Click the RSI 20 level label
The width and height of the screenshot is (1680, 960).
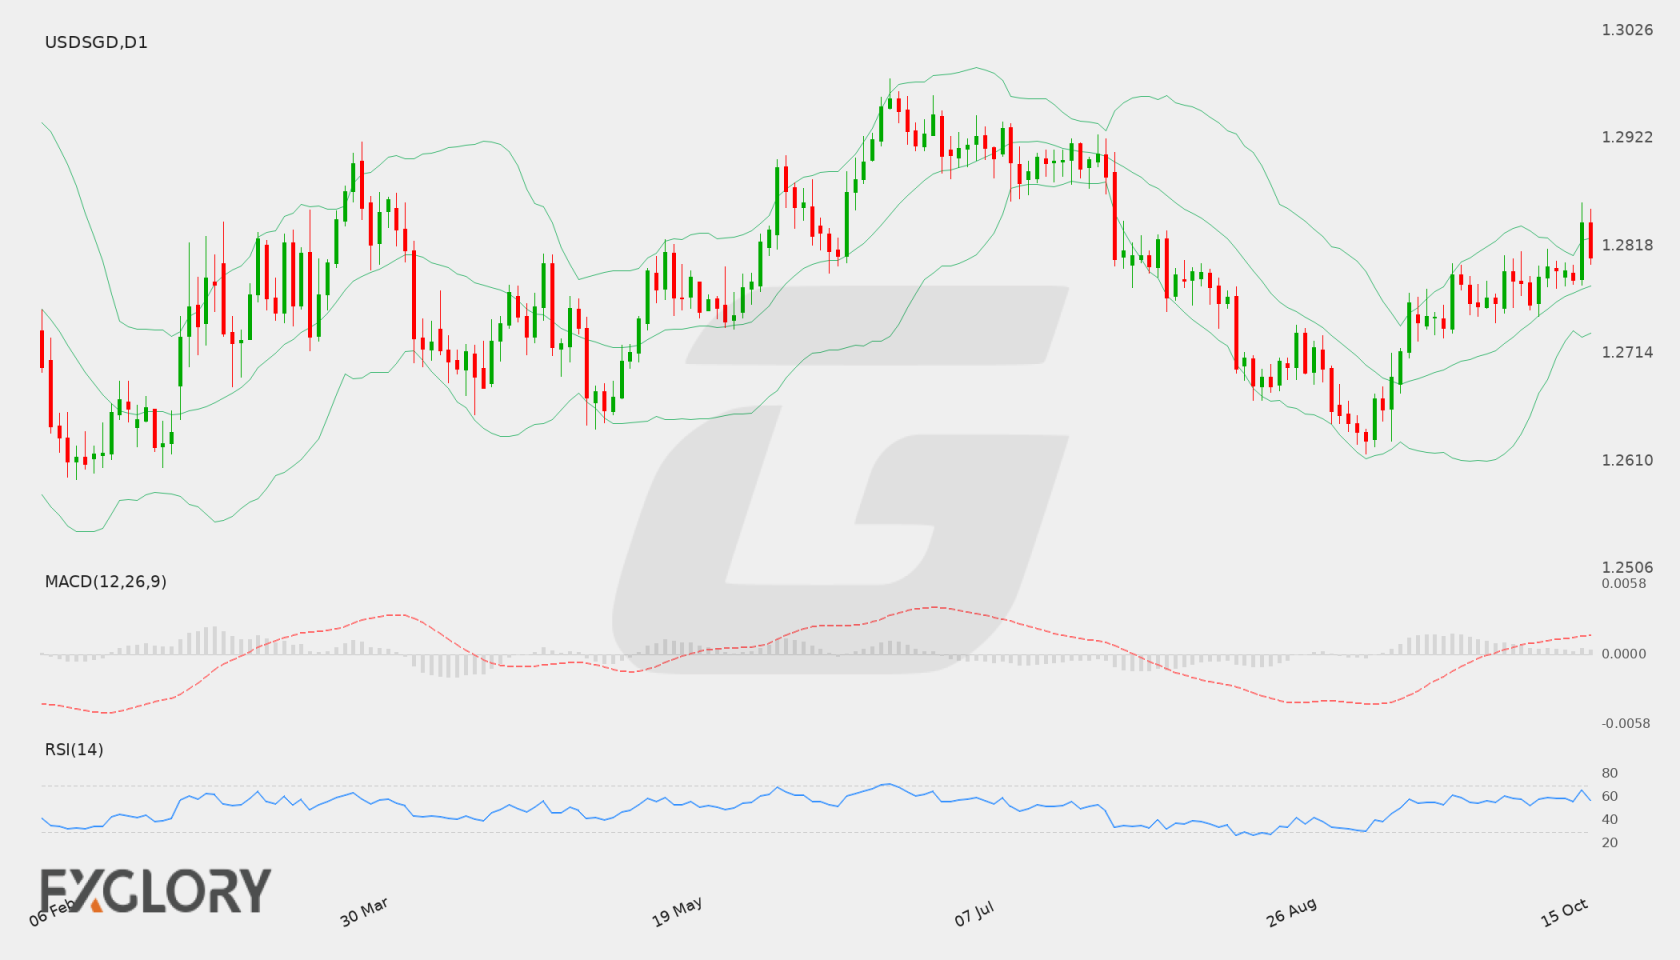point(1610,842)
